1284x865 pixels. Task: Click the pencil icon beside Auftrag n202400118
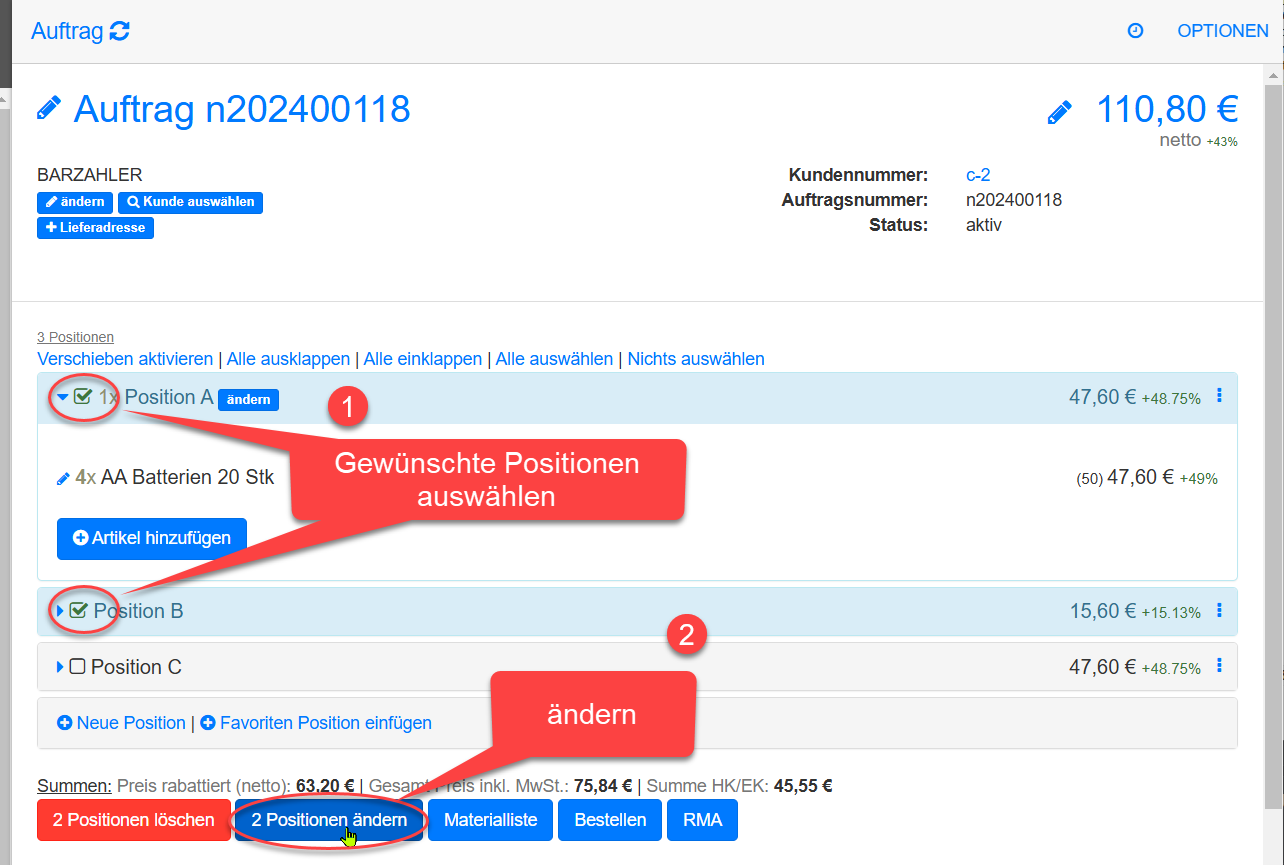pyautogui.click(x=49, y=108)
